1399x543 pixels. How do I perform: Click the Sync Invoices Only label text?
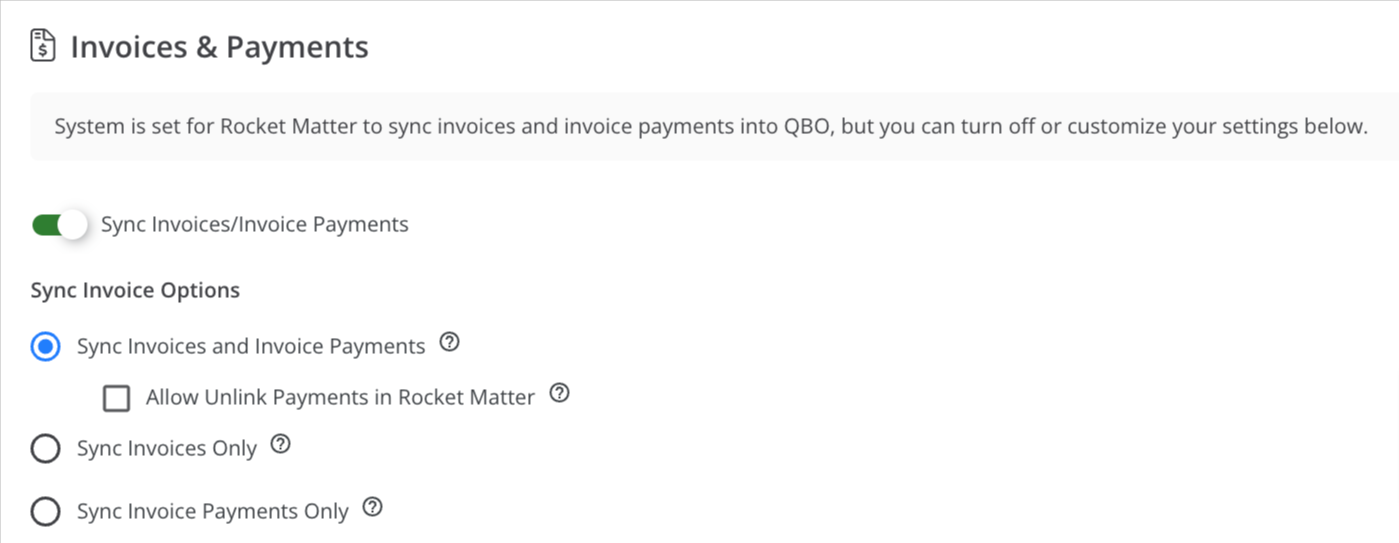pyautogui.click(x=167, y=449)
